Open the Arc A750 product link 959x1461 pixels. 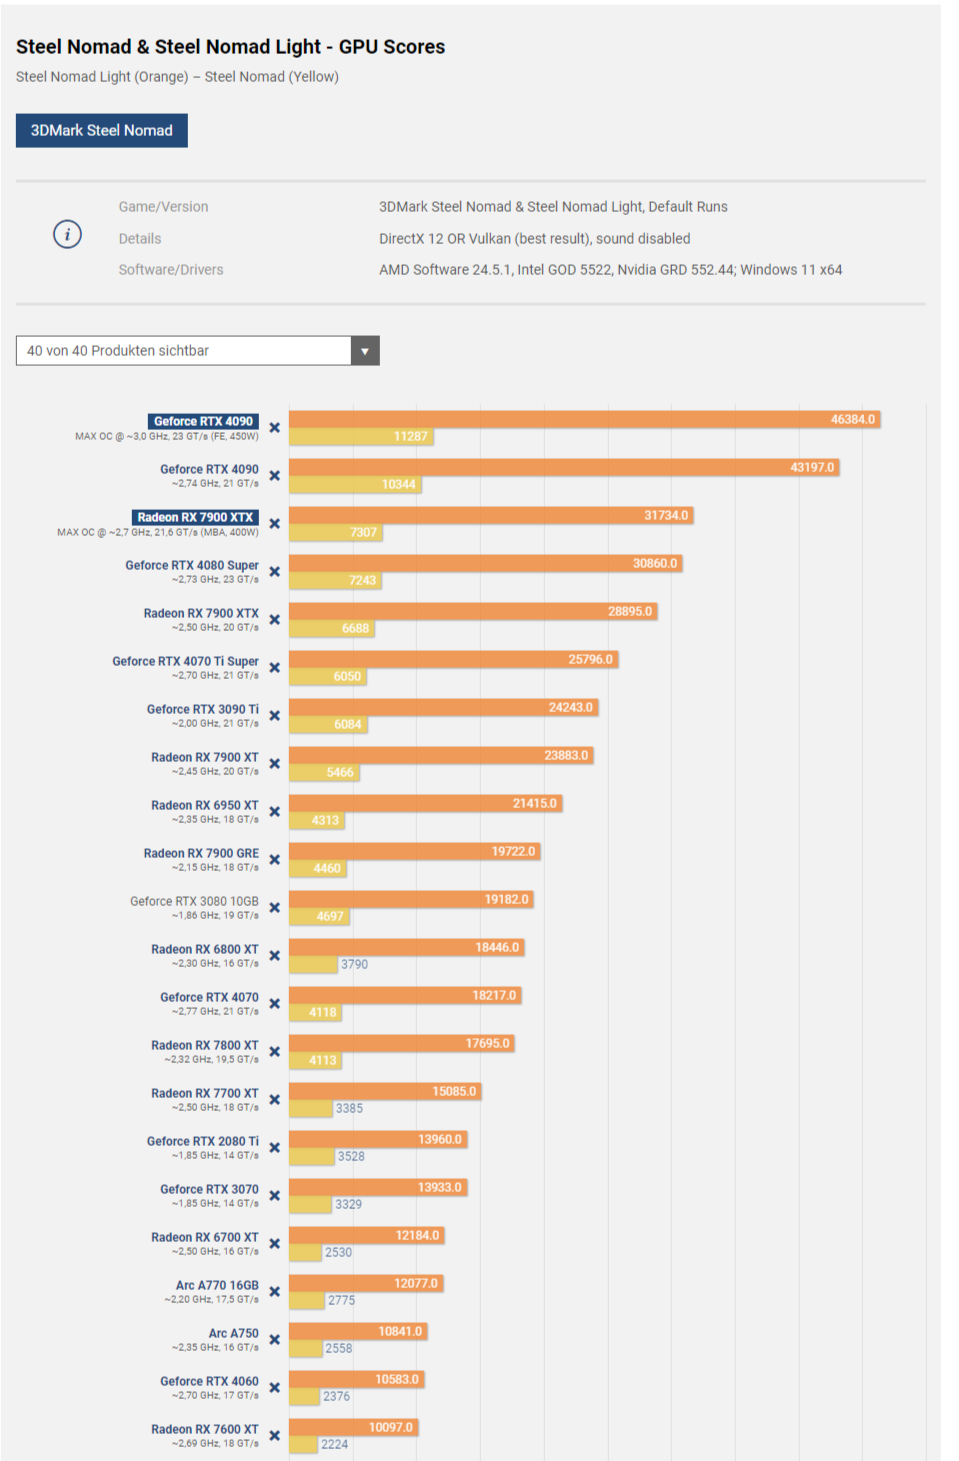point(233,1334)
